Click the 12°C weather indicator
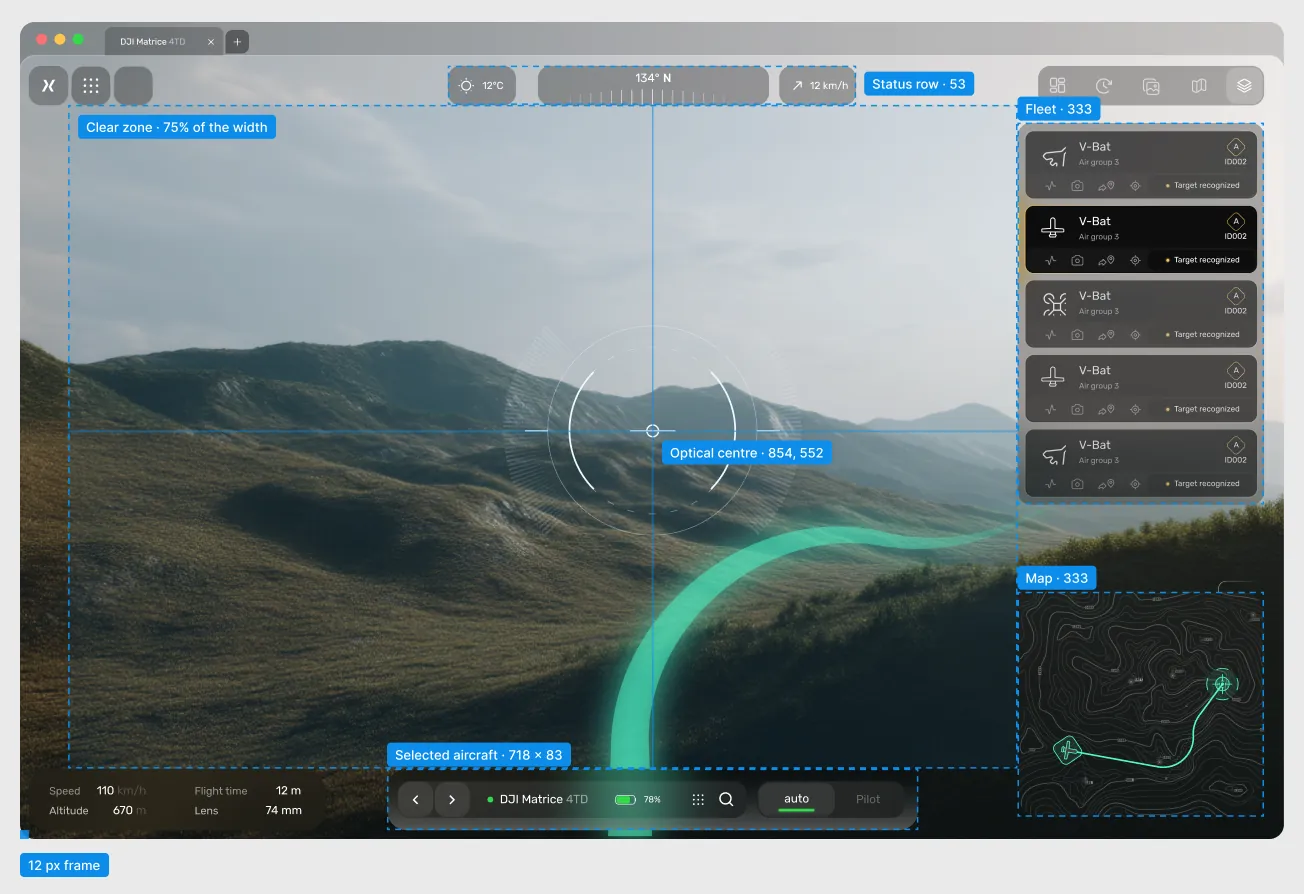 [x=482, y=86]
